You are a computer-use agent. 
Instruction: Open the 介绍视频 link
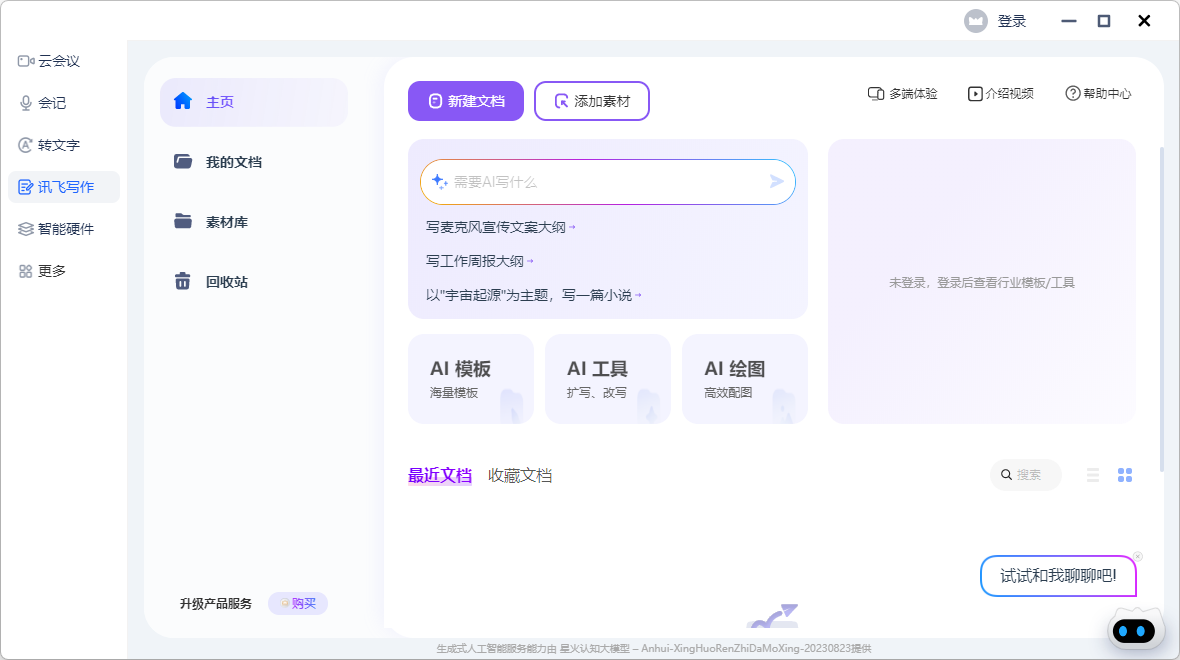click(1000, 93)
